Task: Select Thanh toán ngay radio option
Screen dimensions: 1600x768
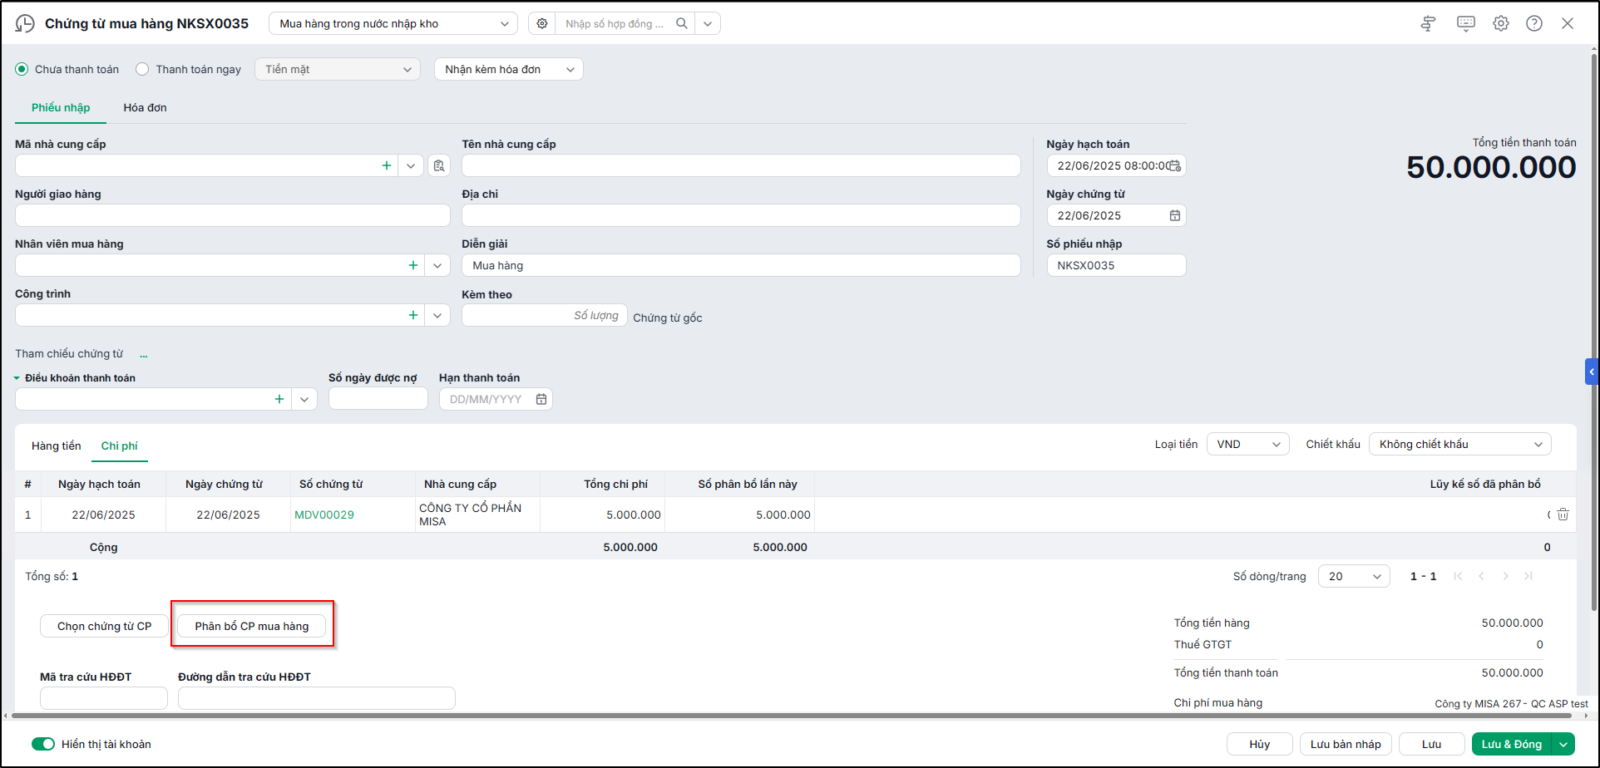Action: point(142,69)
